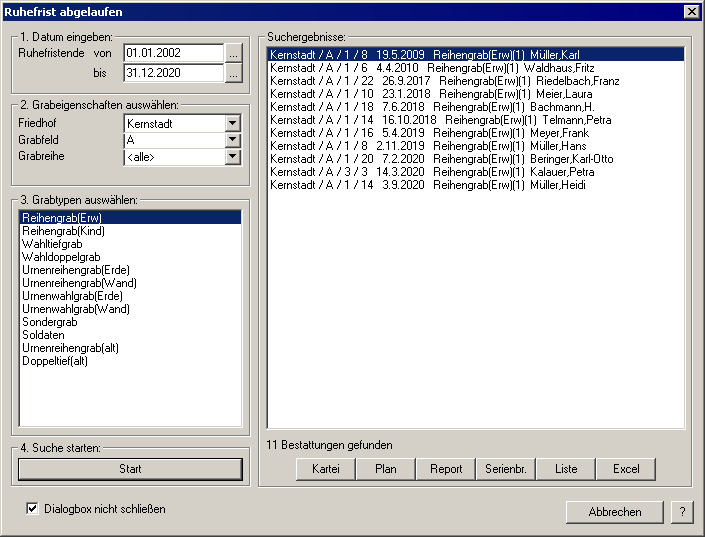The image size is (705, 537).
Task: Generate a Report of results
Action: coord(446,469)
